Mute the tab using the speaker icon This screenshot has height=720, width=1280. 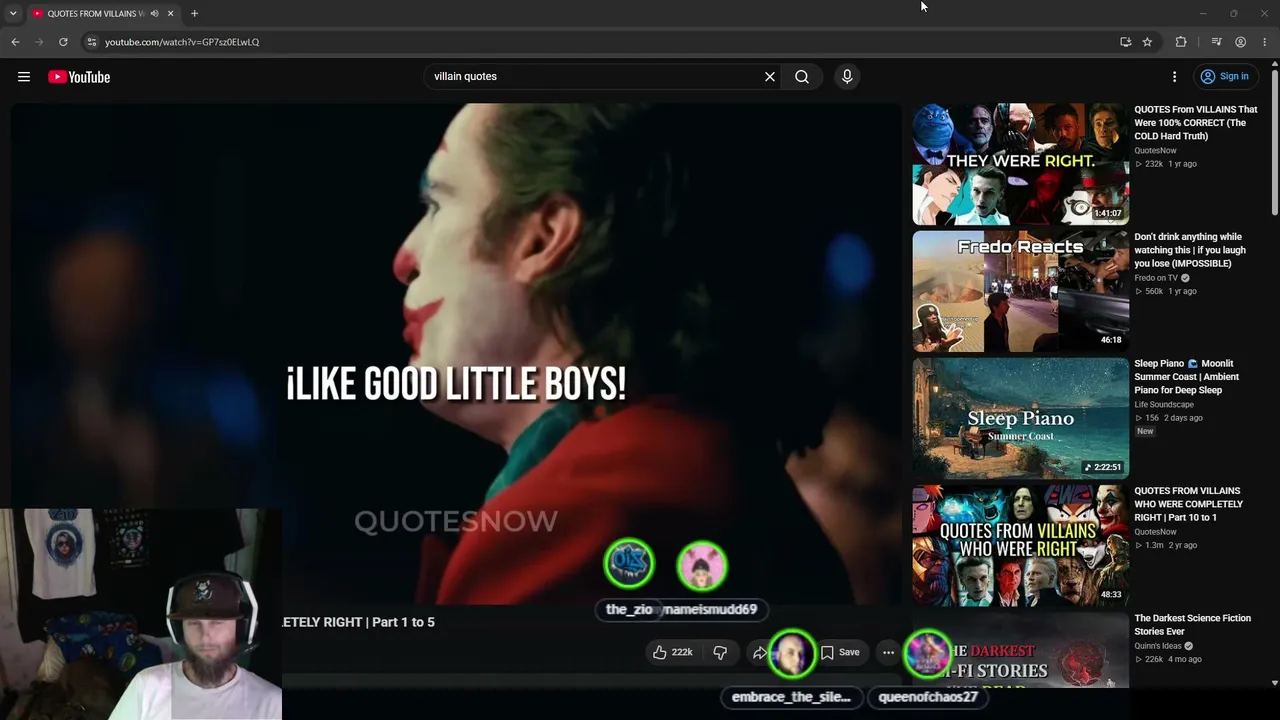point(154,14)
